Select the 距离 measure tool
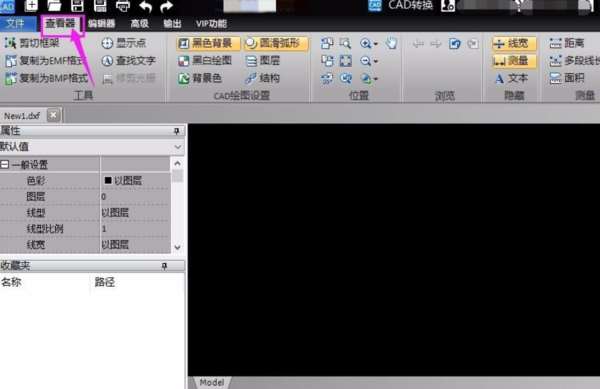Image resolution: width=600 pixels, height=389 pixels. coord(567,43)
